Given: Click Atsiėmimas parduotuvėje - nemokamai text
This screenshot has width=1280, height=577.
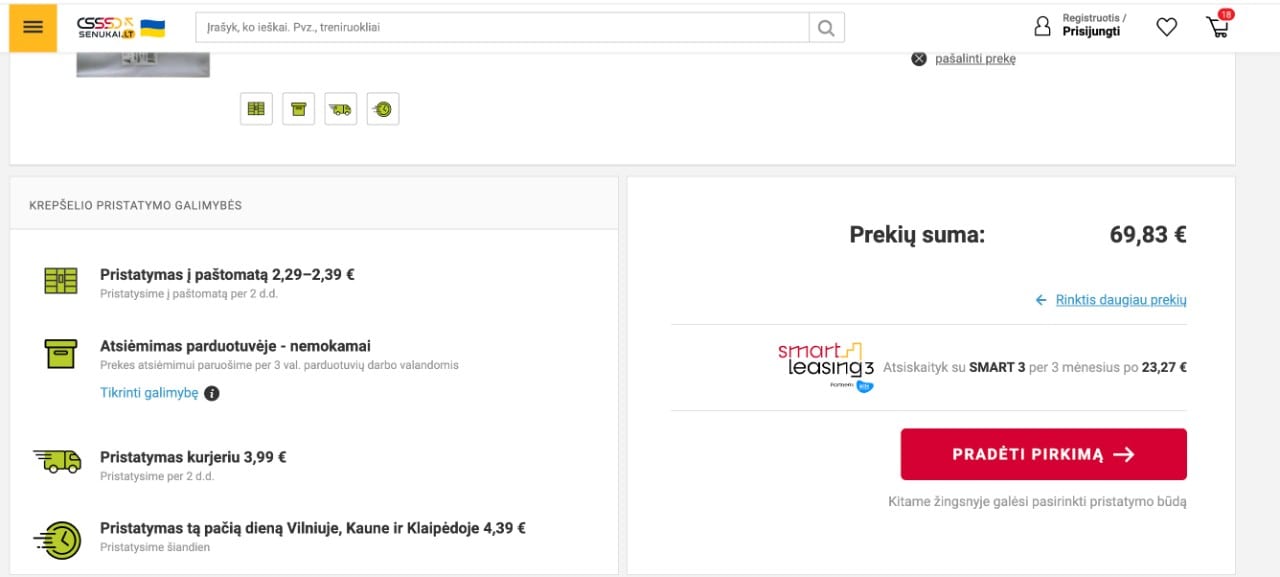Looking at the screenshot, I should pos(235,346).
